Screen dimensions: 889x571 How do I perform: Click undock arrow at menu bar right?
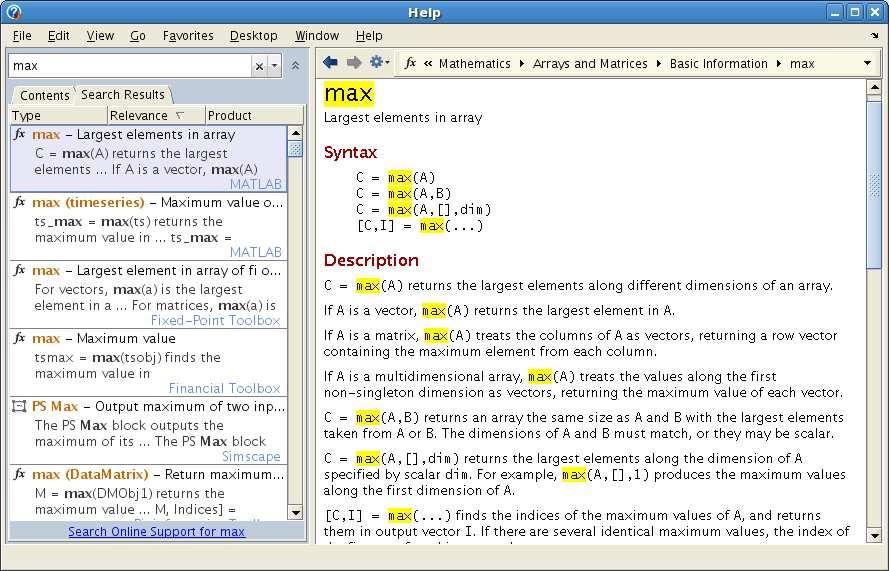[874, 36]
